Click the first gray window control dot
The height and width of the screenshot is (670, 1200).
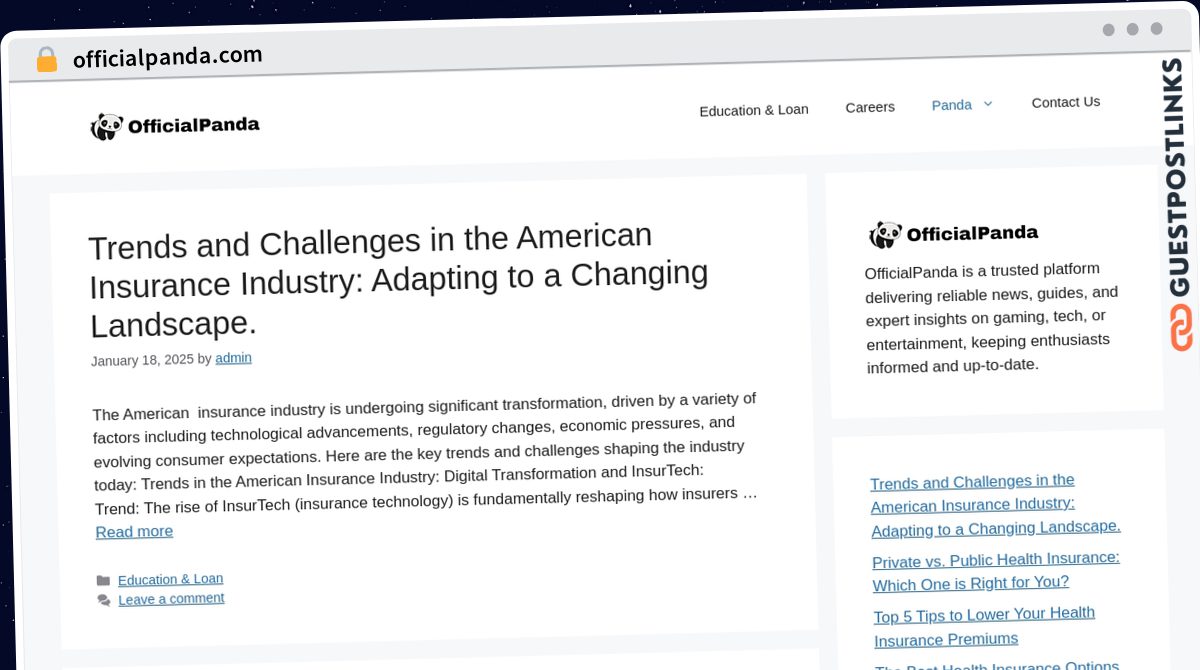point(1108,30)
